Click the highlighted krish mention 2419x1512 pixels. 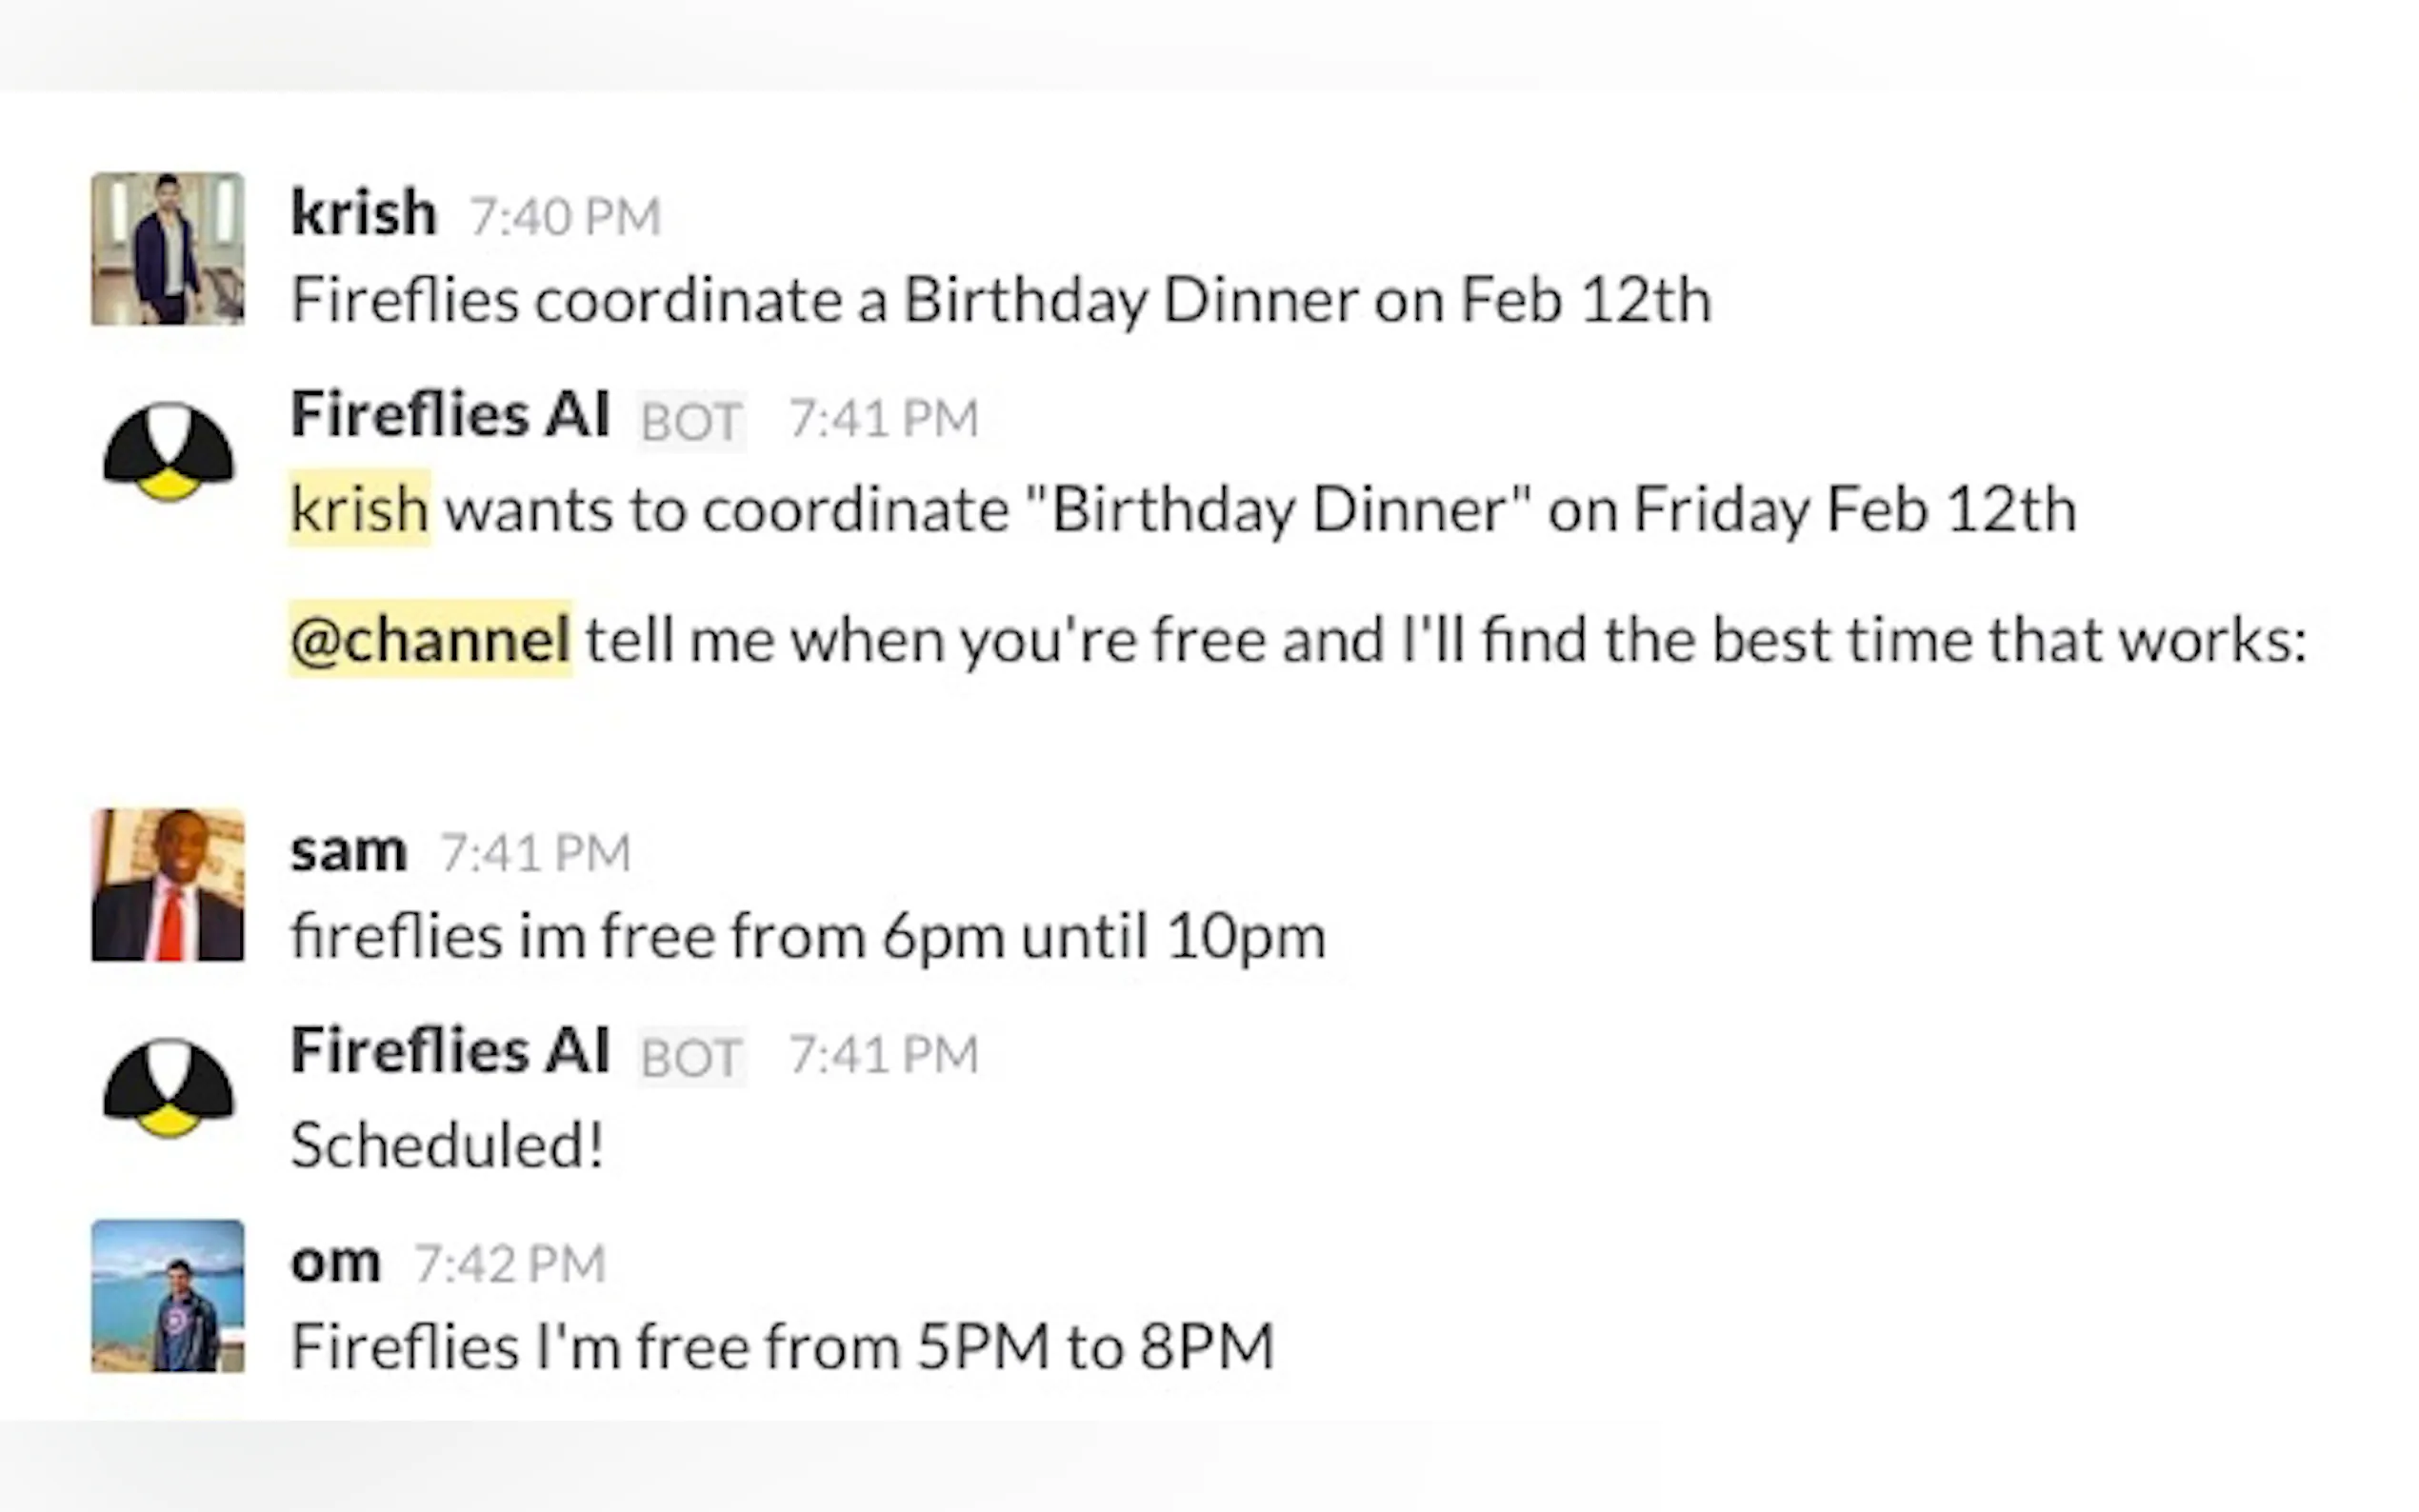coord(359,509)
